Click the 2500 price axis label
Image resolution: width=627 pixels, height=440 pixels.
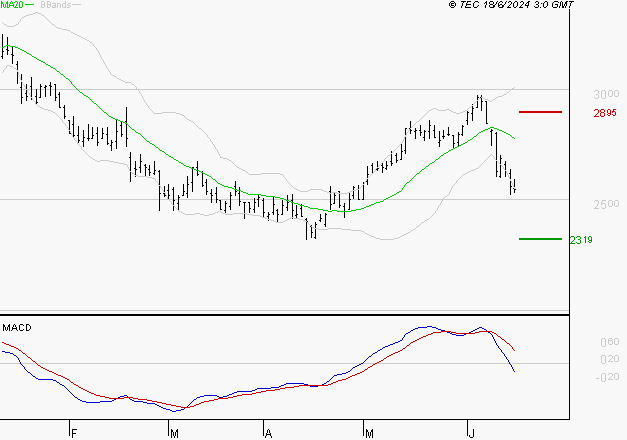606,204
